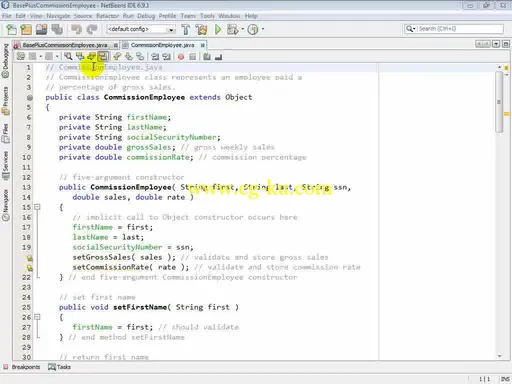Viewport: 512px width, 384px height.
Task: Click the Profile Project clock icon
Action: tap(253, 30)
